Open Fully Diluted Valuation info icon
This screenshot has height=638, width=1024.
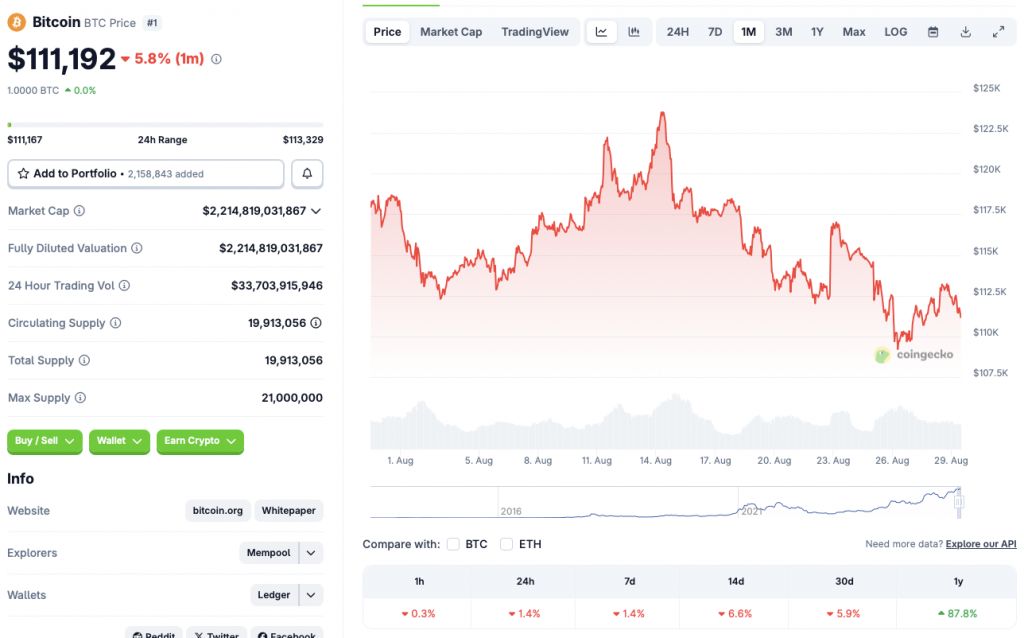[136, 248]
